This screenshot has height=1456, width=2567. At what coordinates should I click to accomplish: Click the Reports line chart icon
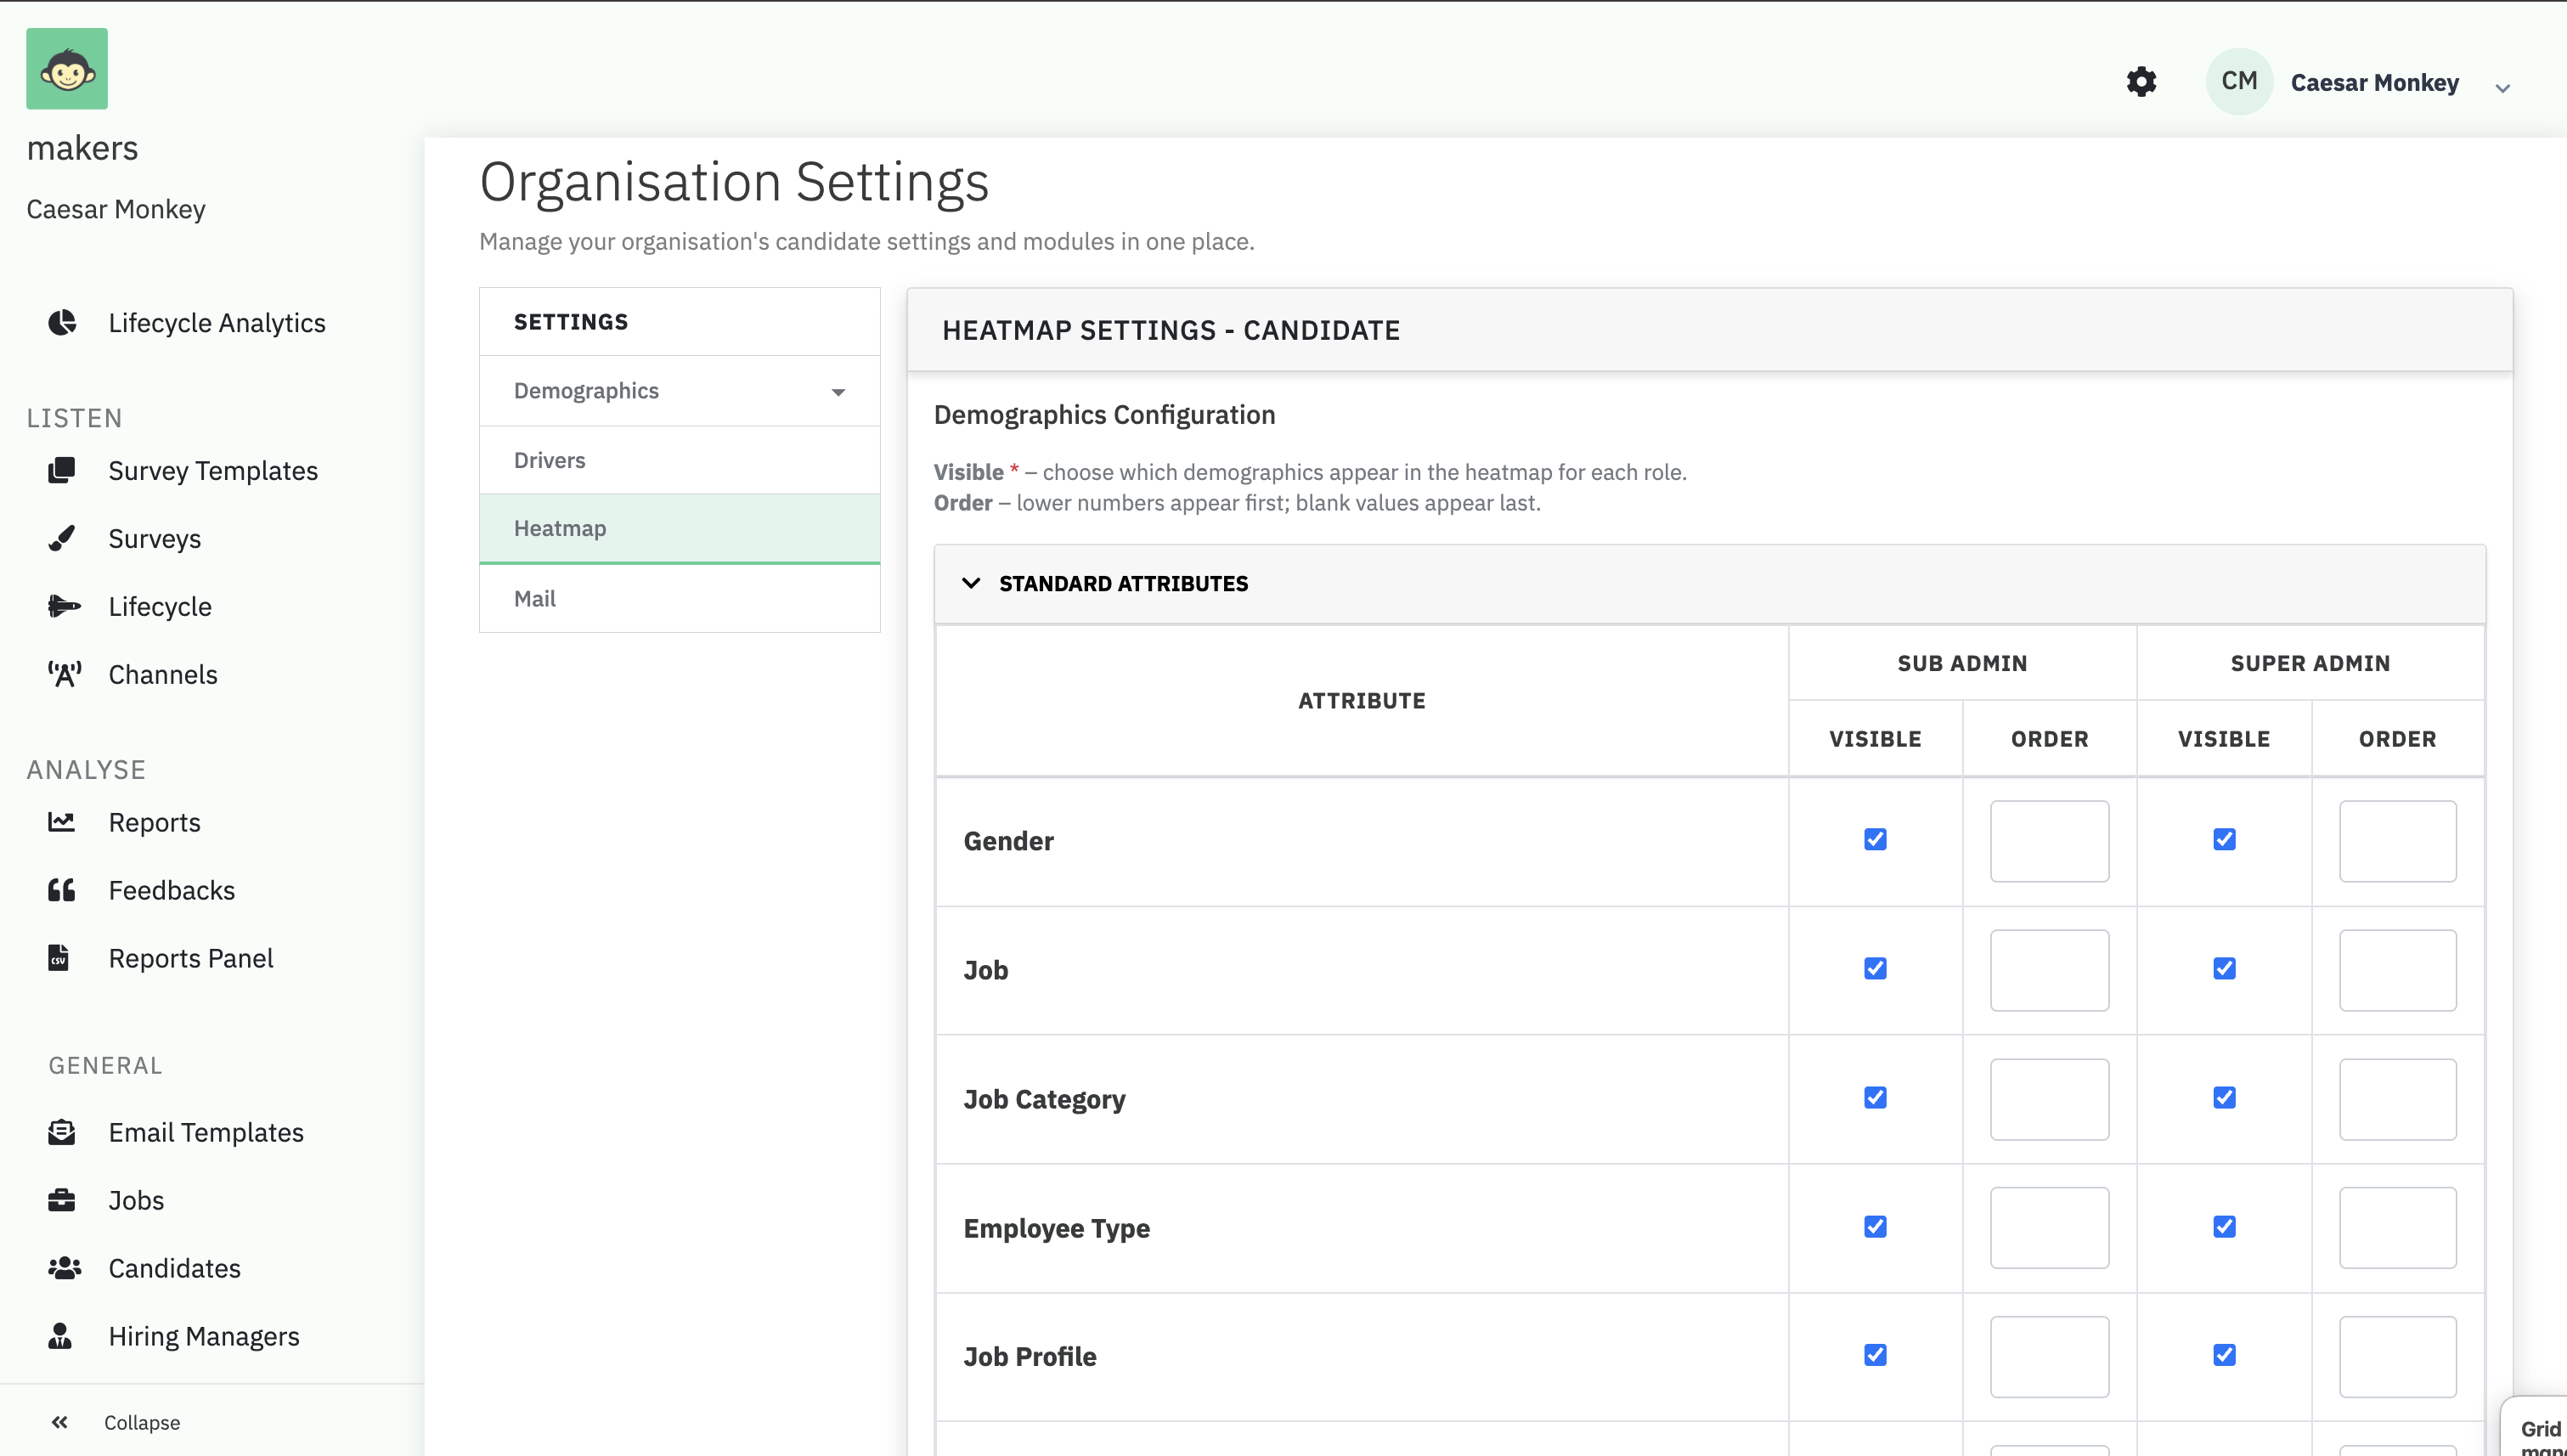[62, 822]
